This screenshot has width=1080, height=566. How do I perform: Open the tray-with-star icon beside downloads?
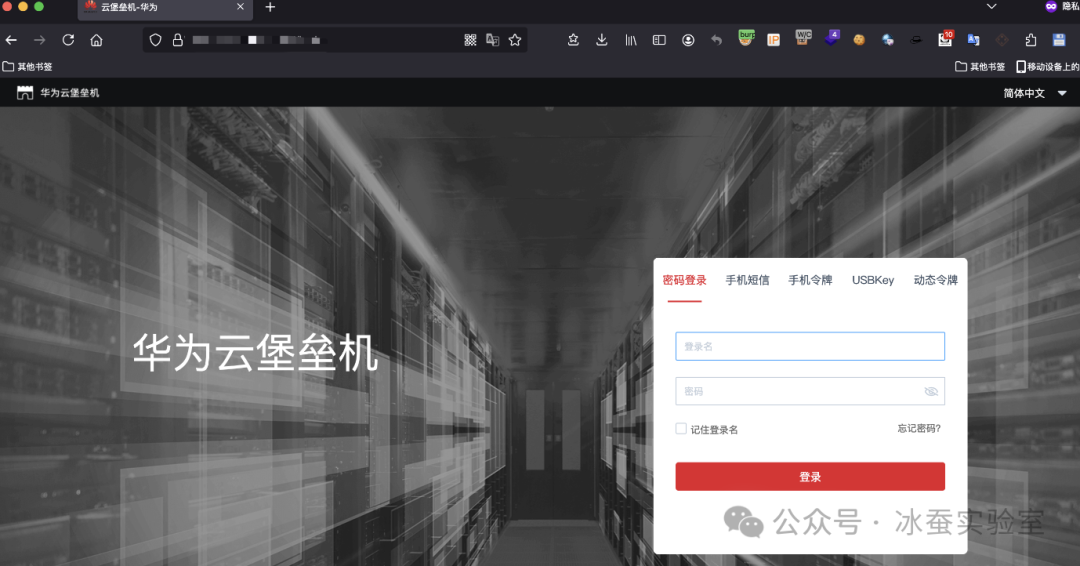(x=573, y=40)
